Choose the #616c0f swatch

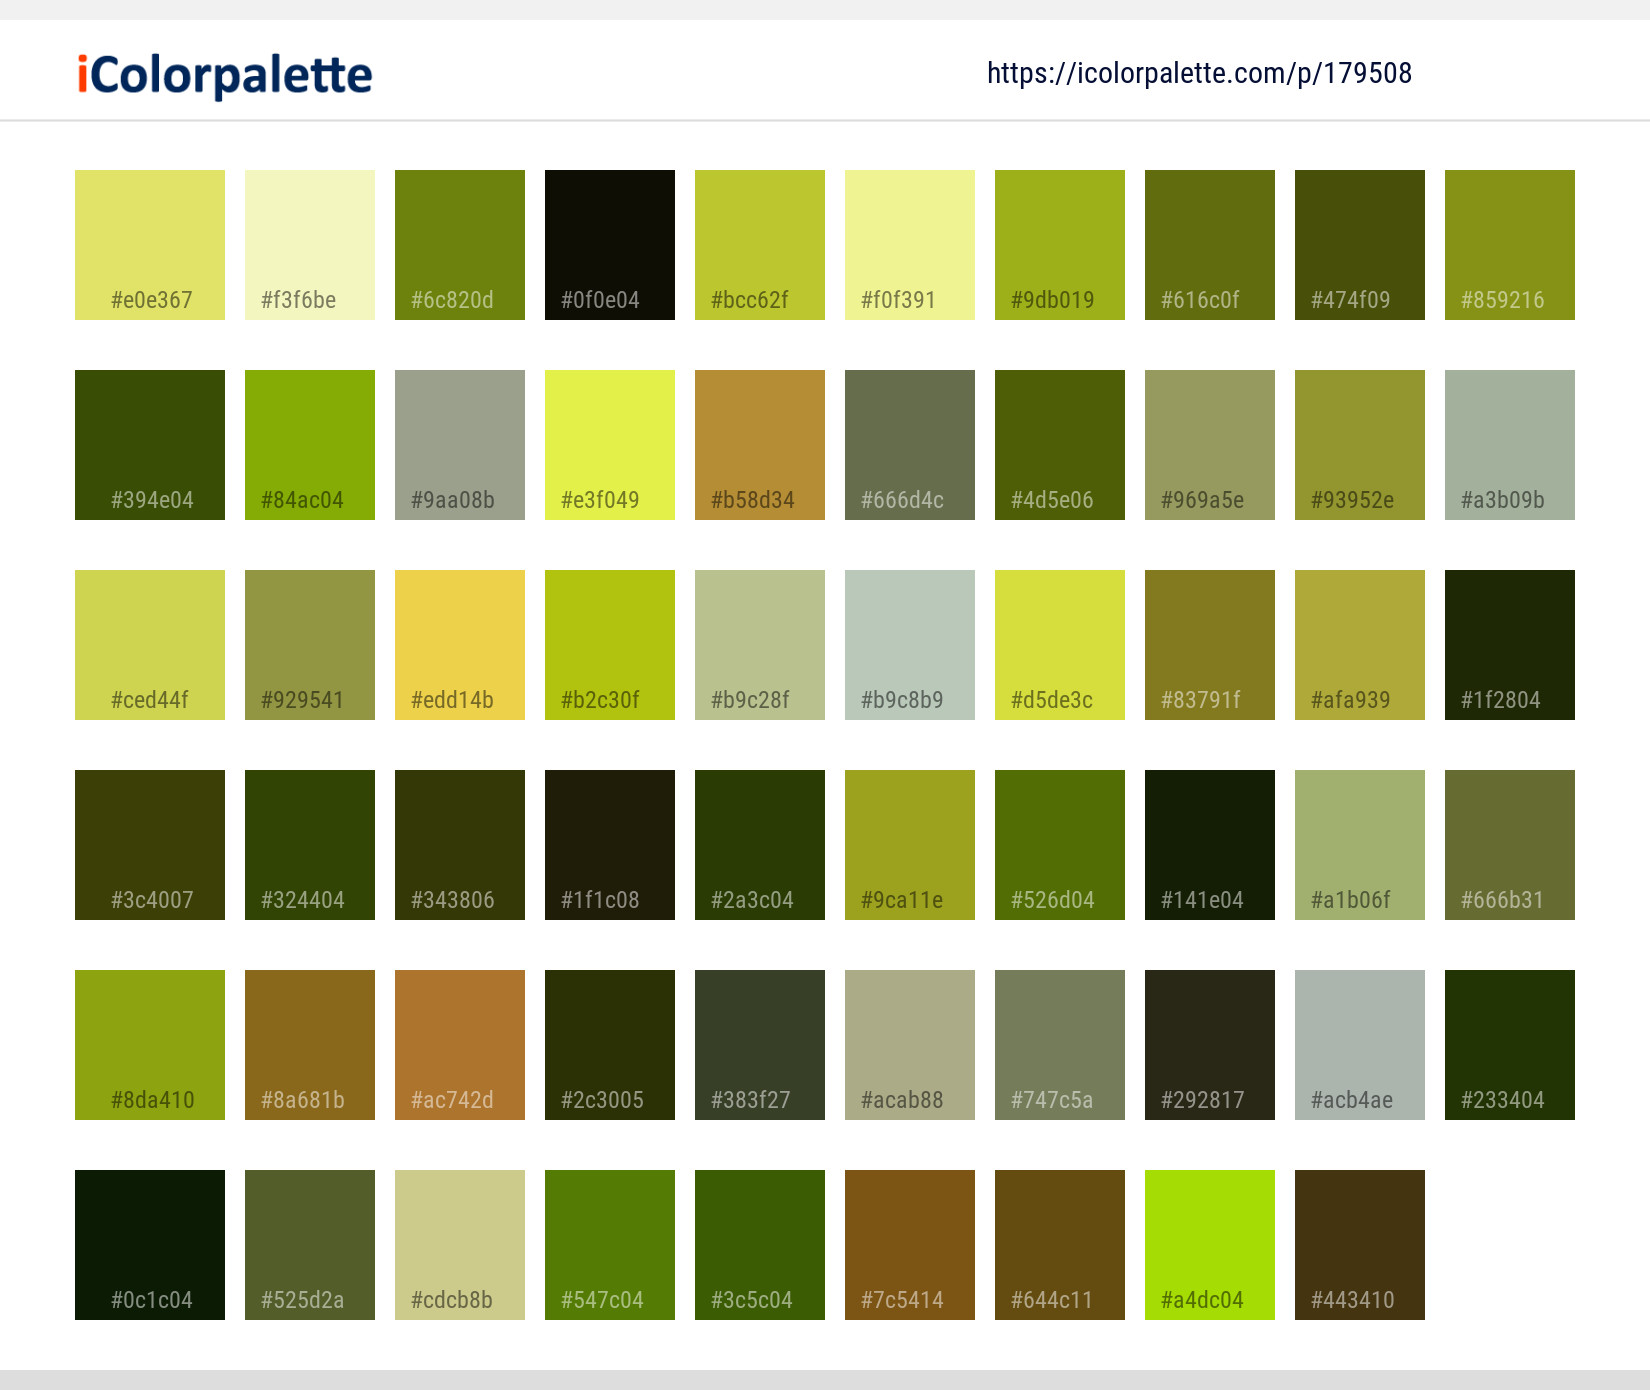coord(1210,245)
